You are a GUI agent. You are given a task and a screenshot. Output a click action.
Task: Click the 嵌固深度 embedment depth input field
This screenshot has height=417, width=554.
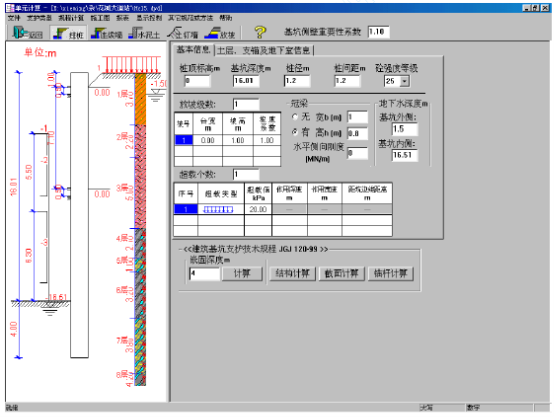click(x=204, y=274)
